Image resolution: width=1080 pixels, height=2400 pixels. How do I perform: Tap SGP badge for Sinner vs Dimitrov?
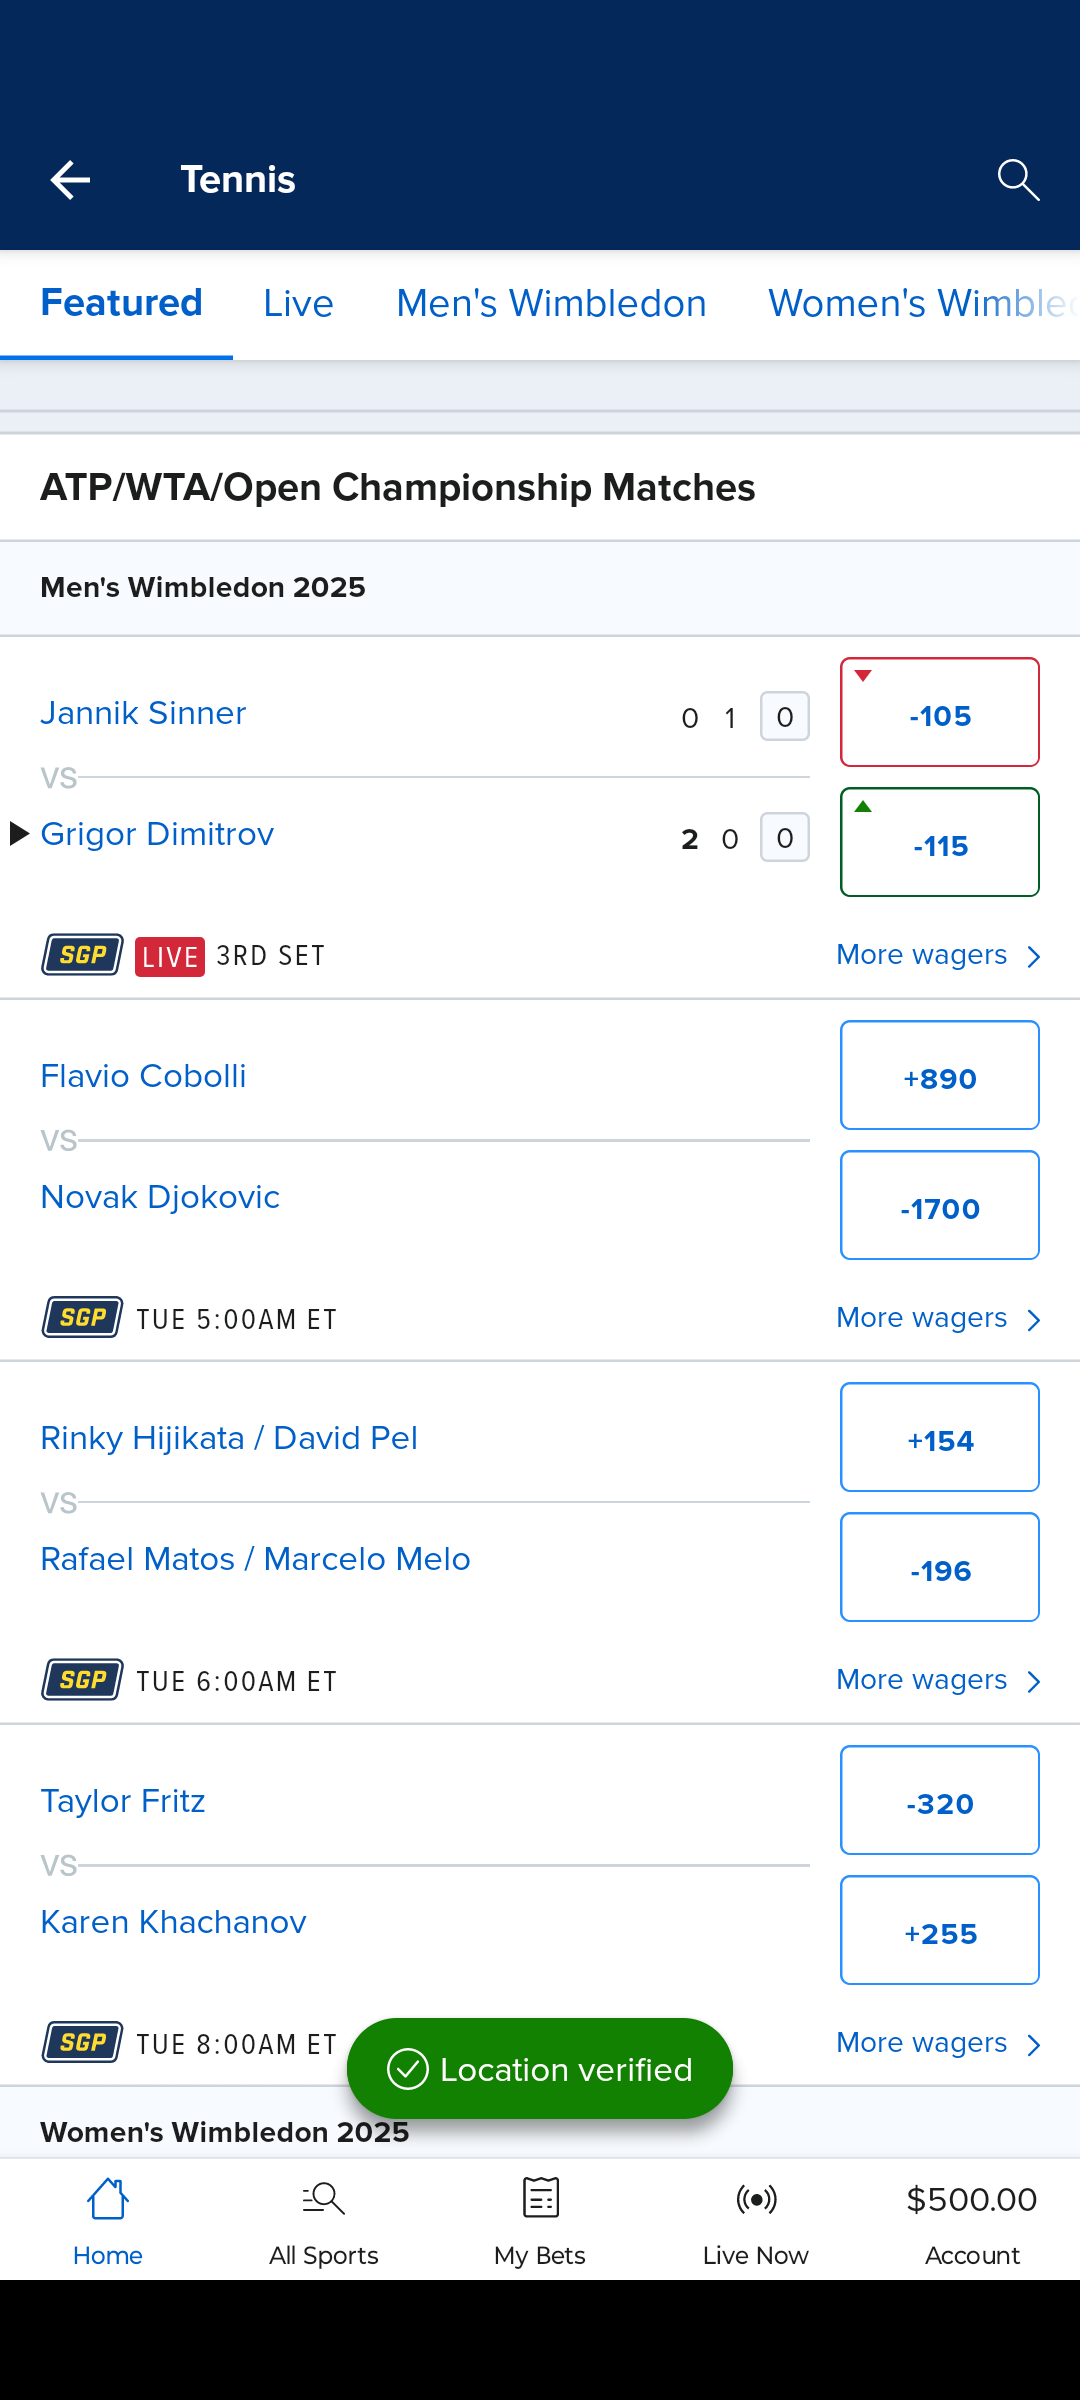click(x=83, y=955)
